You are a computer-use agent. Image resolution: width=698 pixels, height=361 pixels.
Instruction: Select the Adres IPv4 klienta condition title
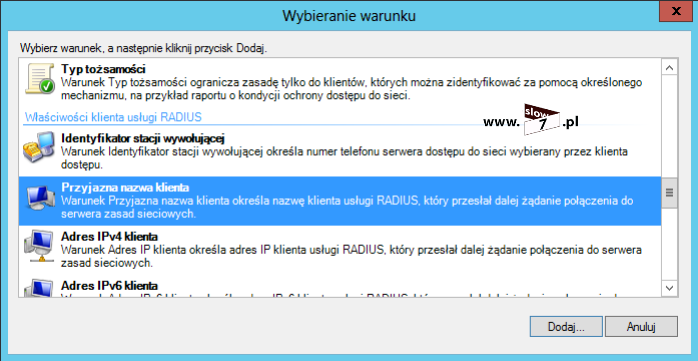109,236
